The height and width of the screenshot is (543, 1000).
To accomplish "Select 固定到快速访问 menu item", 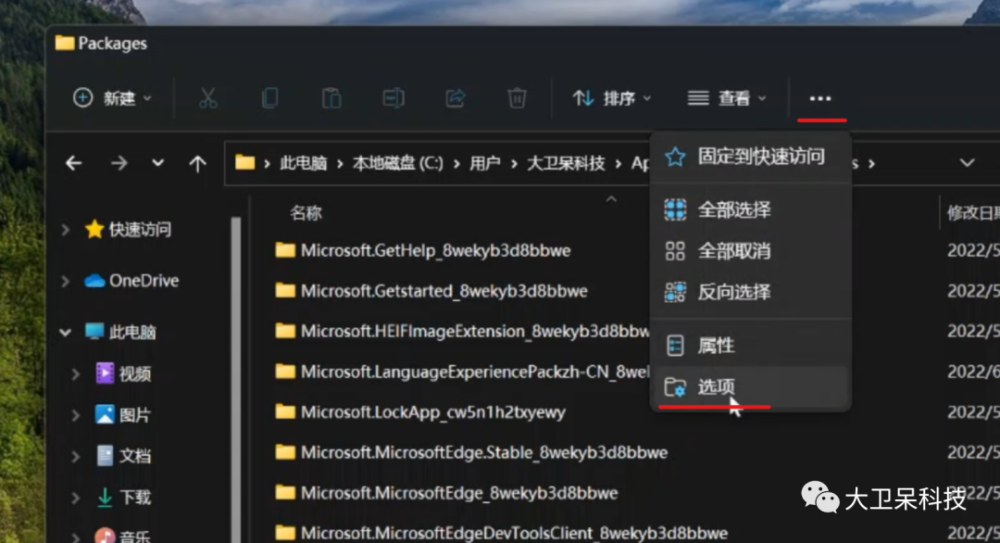I will tap(751, 156).
